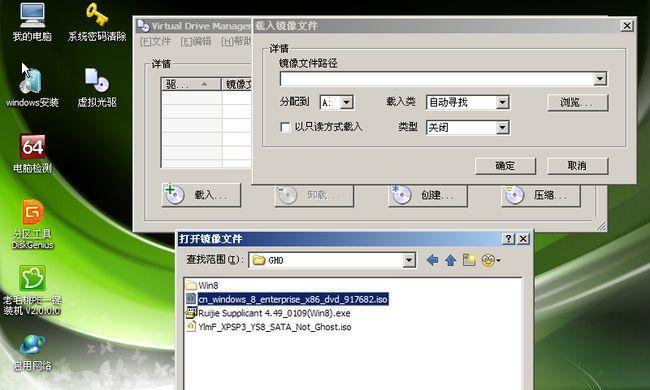The image size is (650, 390).
Task: Open the view menu icon in file dialog
Action: tap(491, 260)
